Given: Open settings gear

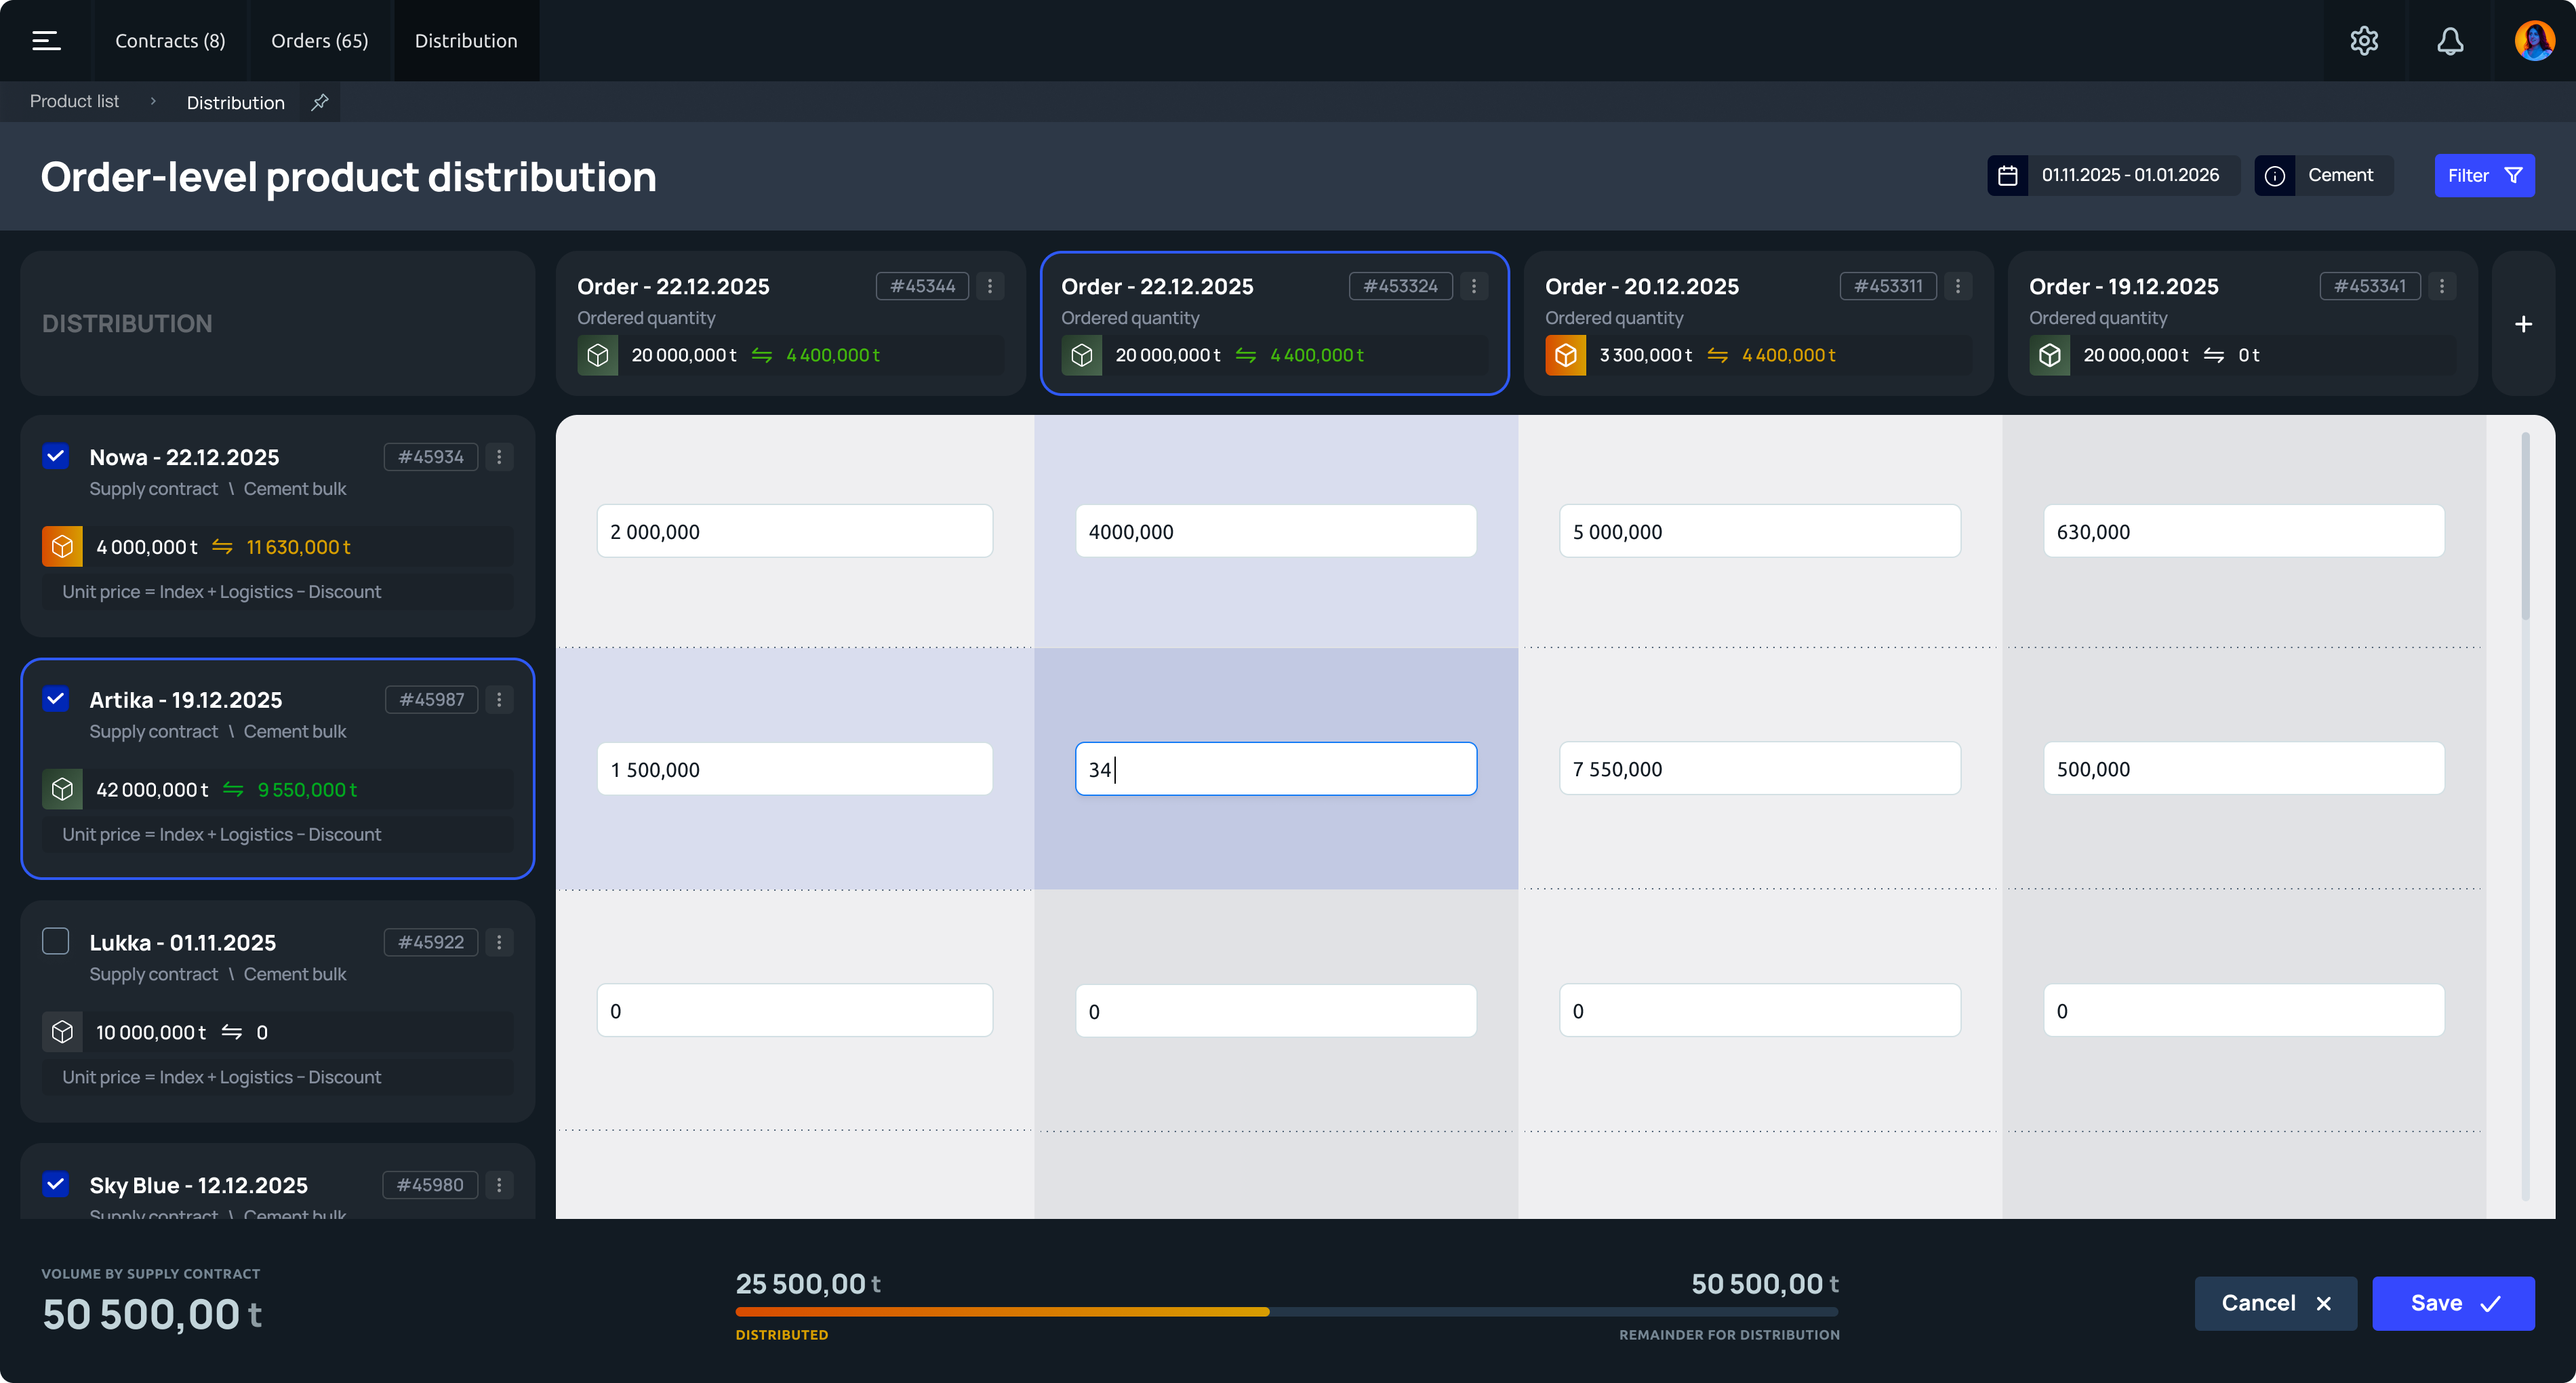Looking at the screenshot, I should (2364, 41).
